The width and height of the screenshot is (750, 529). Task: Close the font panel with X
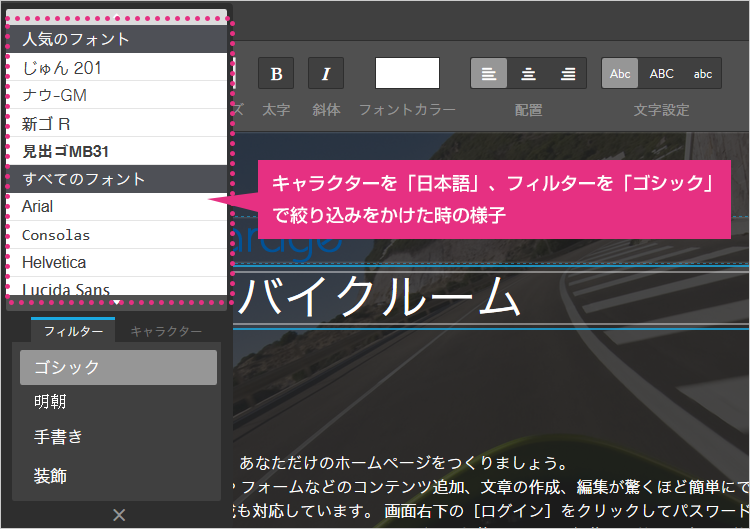[x=119, y=515]
